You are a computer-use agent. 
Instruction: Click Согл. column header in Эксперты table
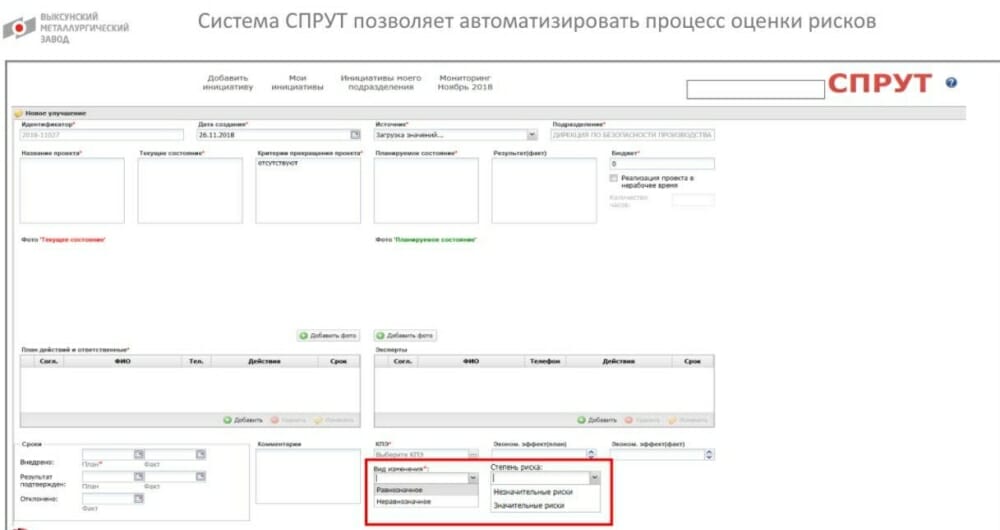click(x=402, y=361)
